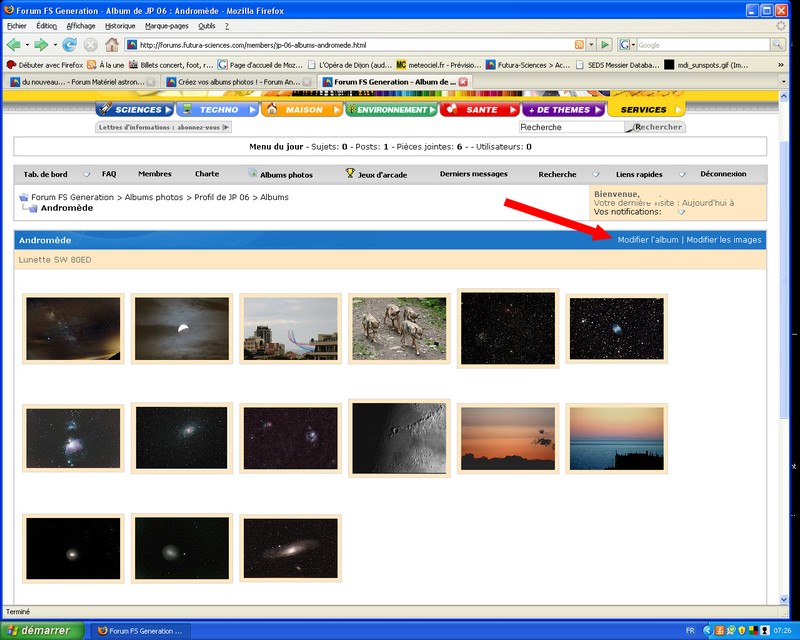This screenshot has height=640, width=800.
Task: Click the RSS feed icon in address bar
Action: [579, 45]
